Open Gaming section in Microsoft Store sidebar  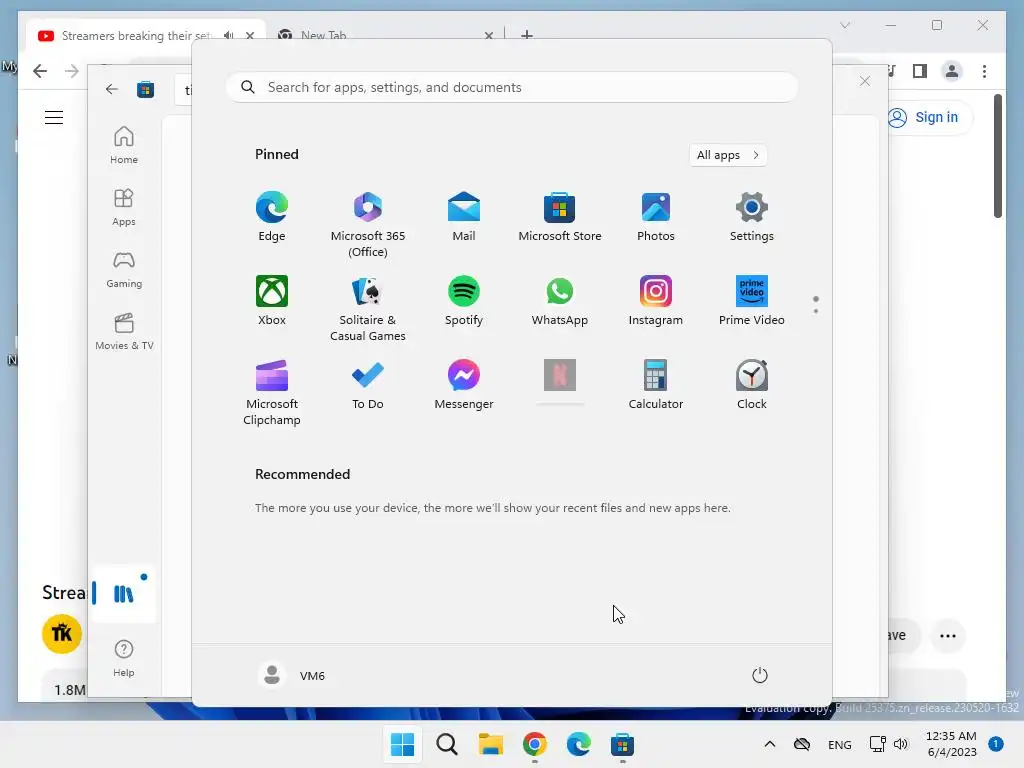click(x=123, y=269)
